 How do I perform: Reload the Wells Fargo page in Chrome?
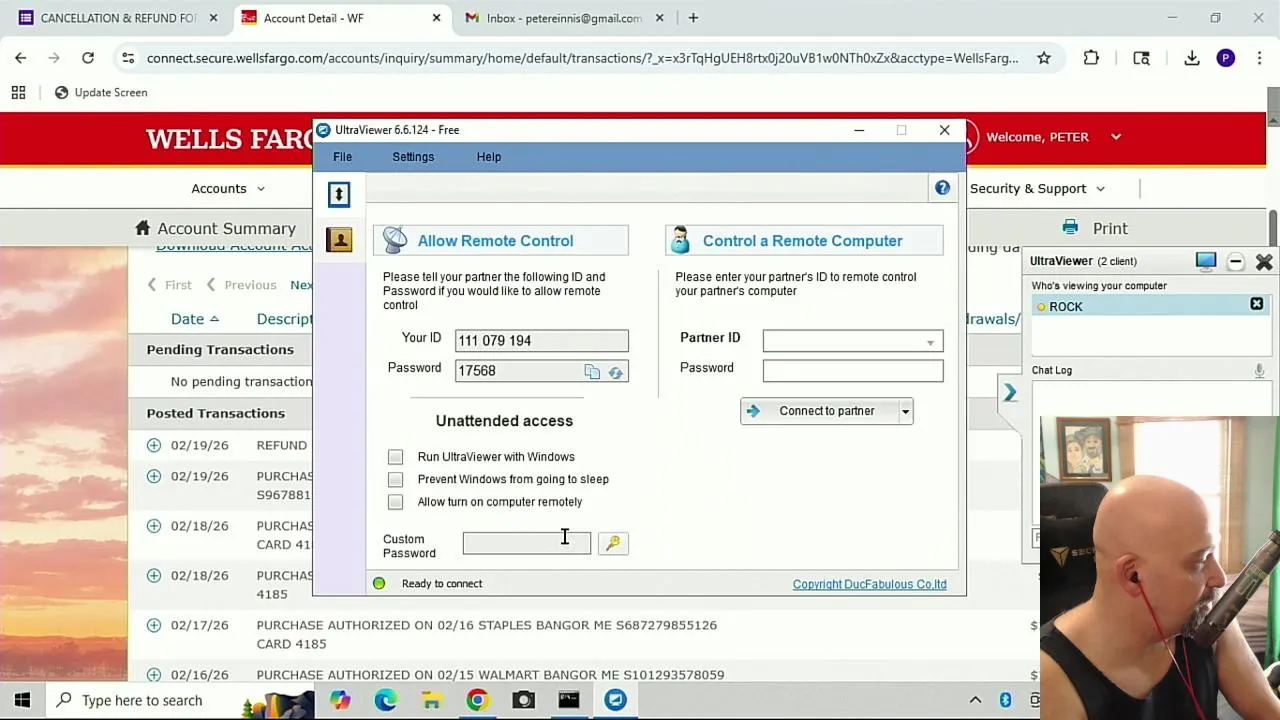point(88,58)
